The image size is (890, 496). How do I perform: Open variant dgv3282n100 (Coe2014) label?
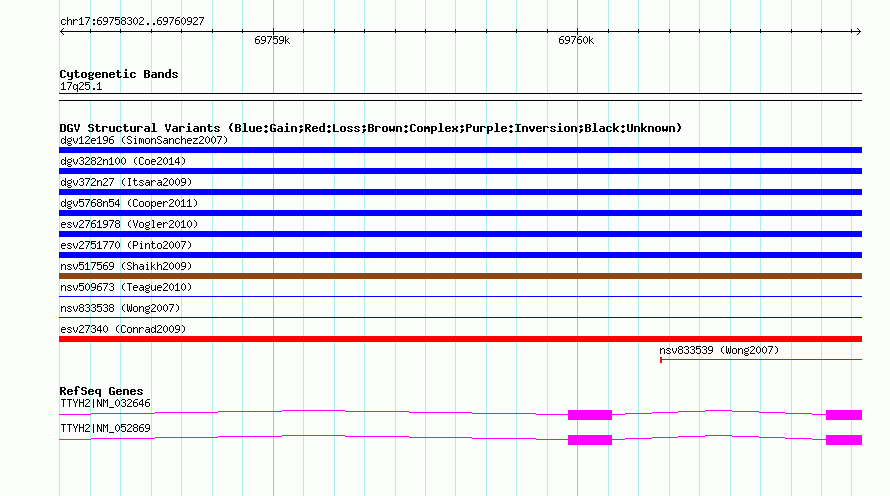tap(123, 161)
